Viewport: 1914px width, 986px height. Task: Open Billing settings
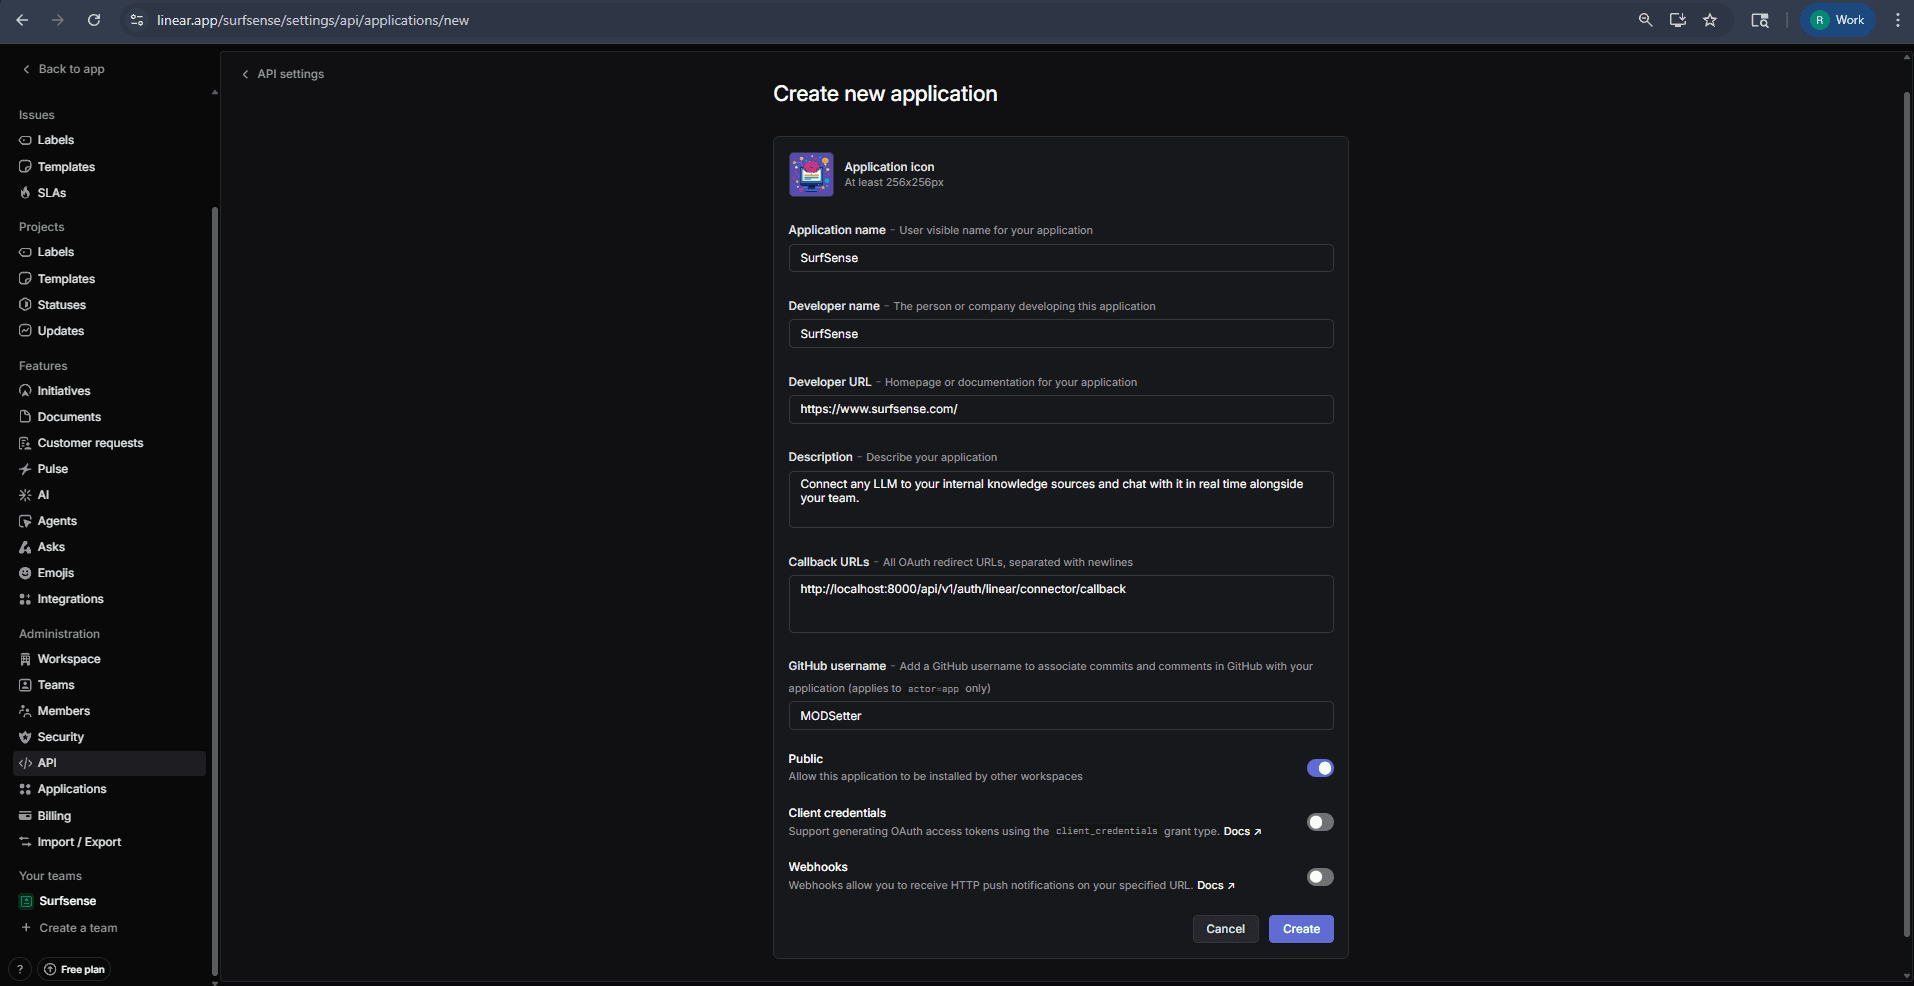[x=55, y=815]
